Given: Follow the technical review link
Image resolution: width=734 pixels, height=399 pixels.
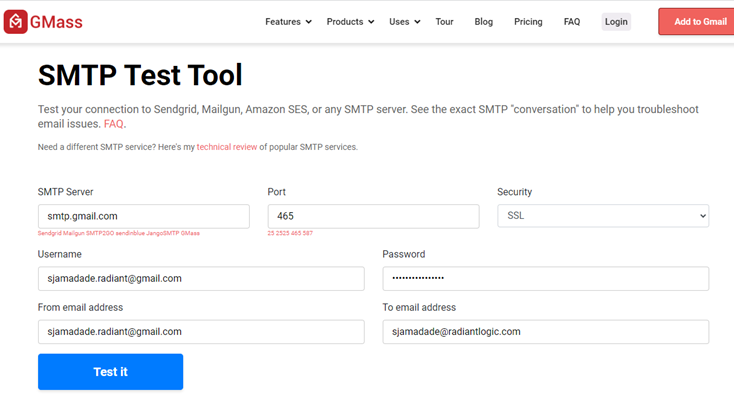Looking at the screenshot, I should coord(227,147).
